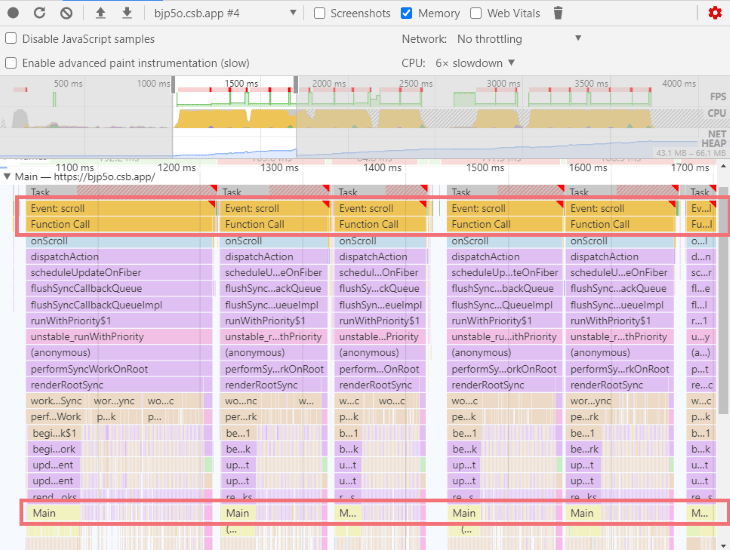Collapse the Main thread track
Image resolution: width=730 pixels, height=550 pixels.
pos(7,177)
